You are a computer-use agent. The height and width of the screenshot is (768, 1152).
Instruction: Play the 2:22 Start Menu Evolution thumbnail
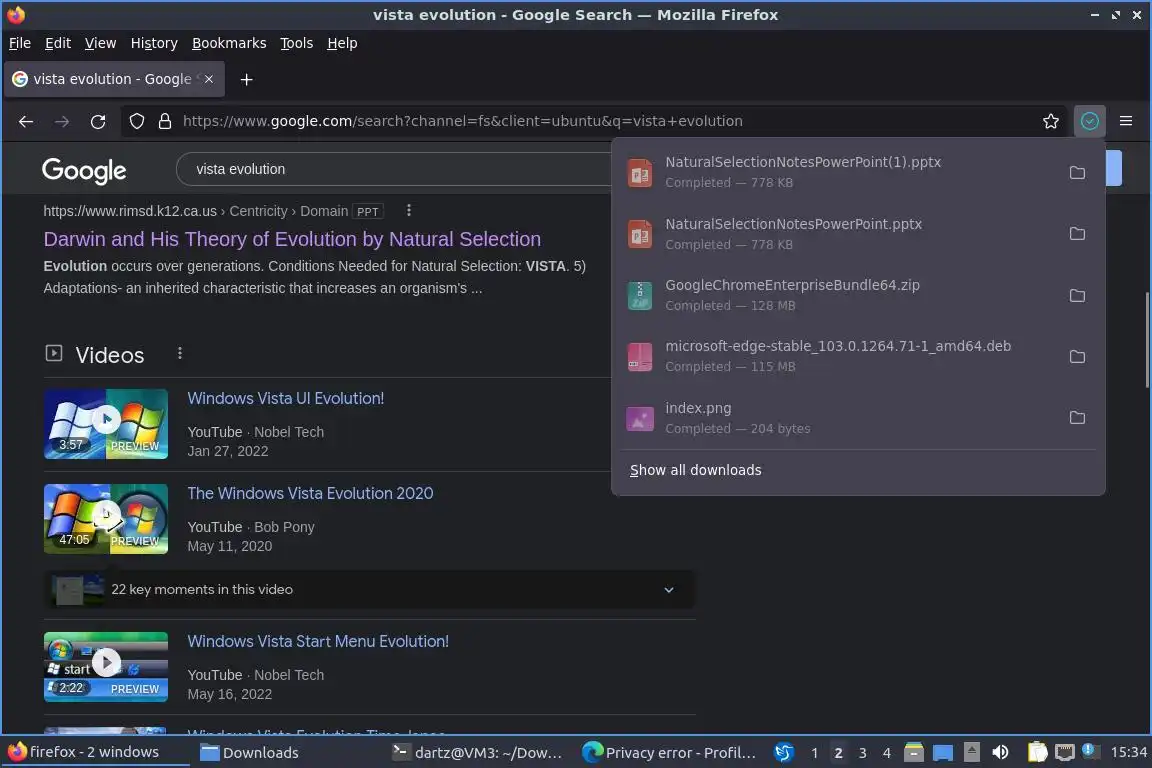106,667
